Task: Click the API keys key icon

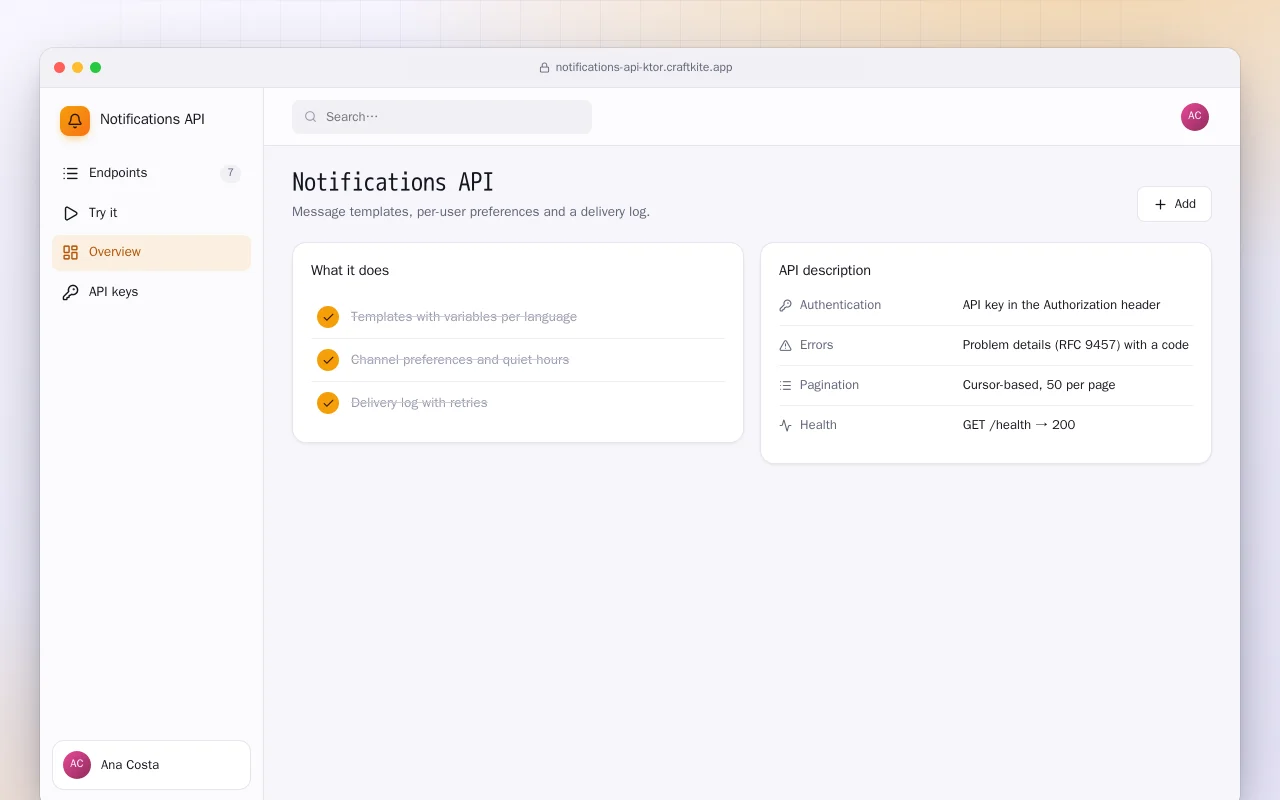Action: (70, 292)
